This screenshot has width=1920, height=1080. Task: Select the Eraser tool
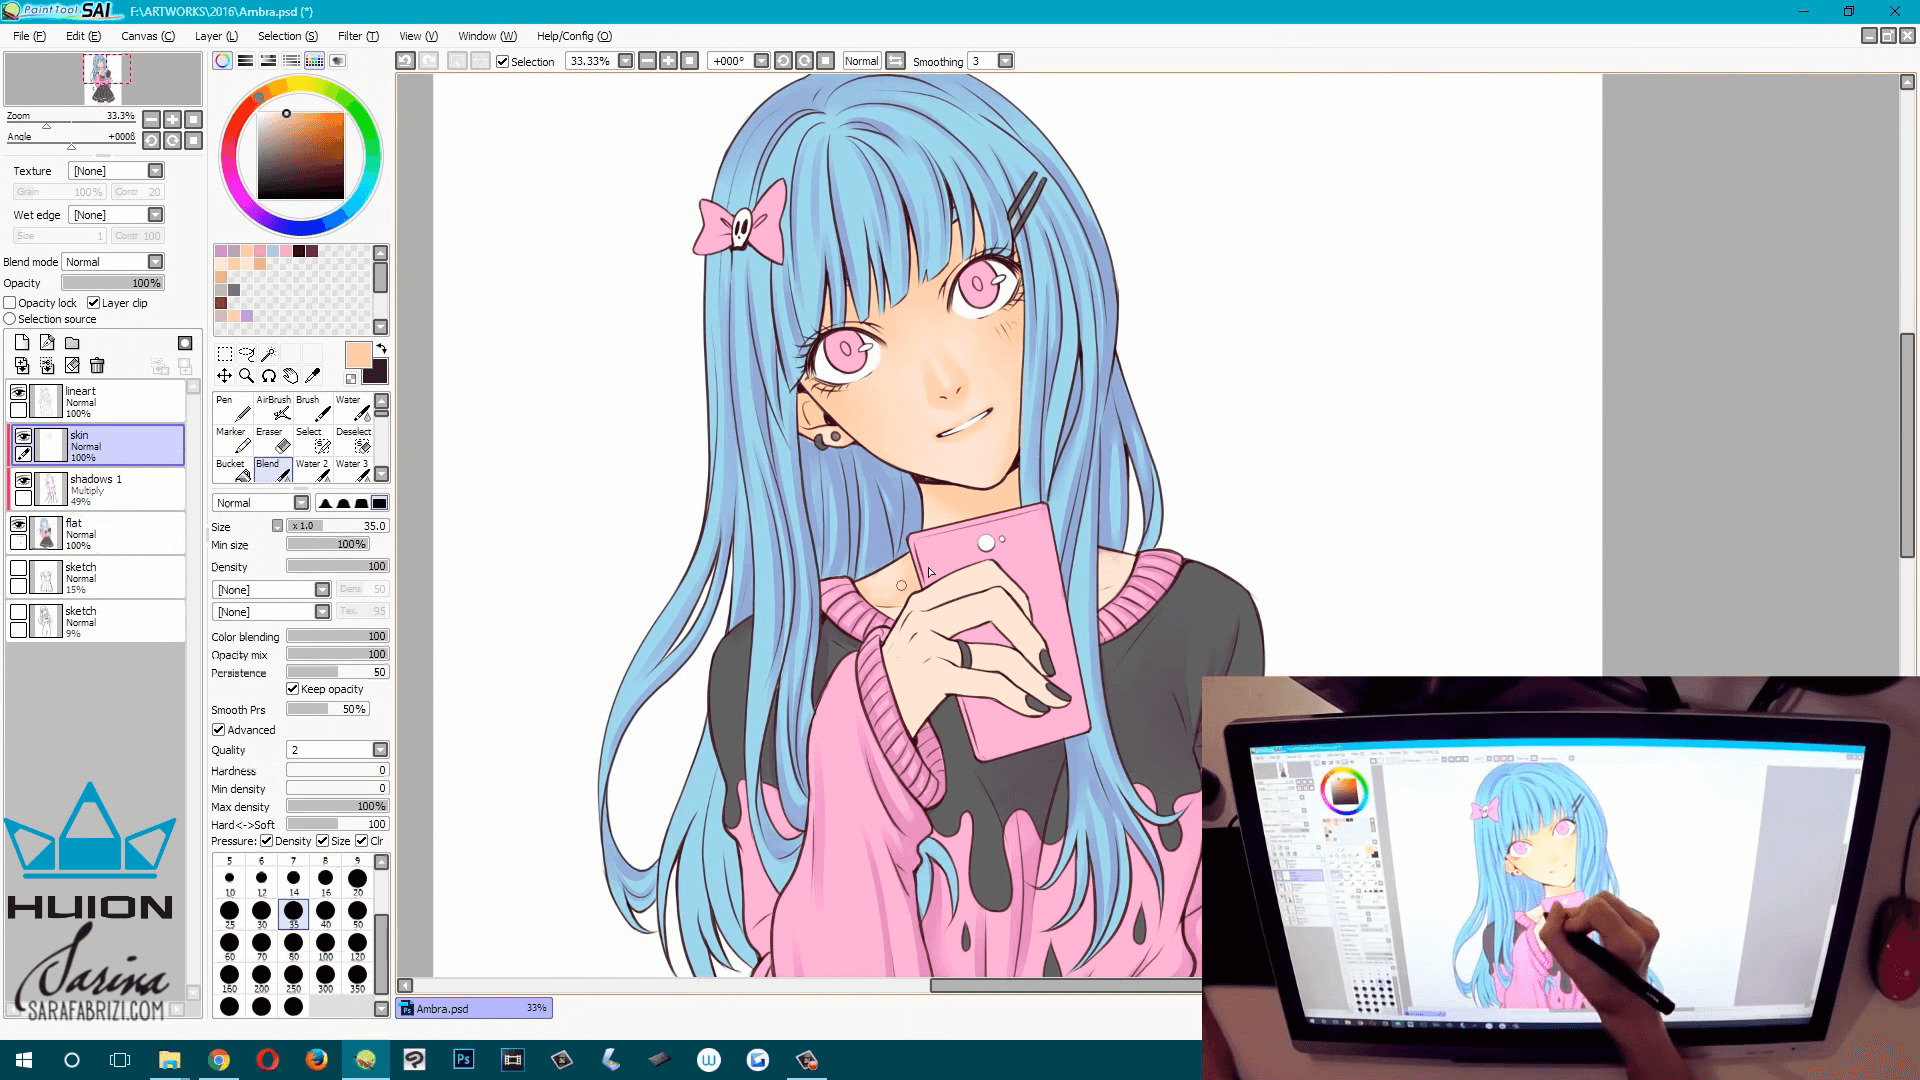click(x=273, y=440)
